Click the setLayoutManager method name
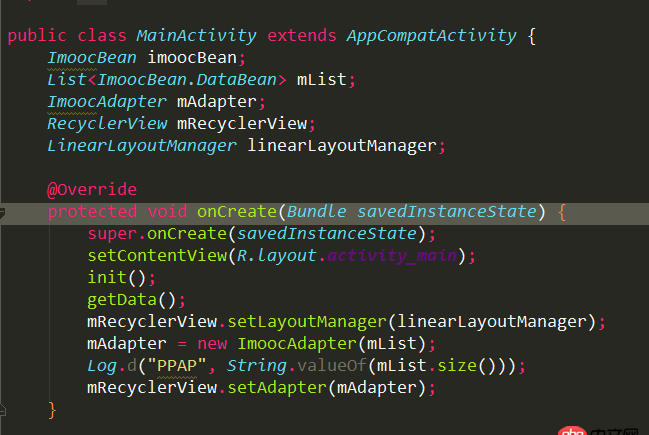The width and height of the screenshot is (649, 435). coord(307,322)
